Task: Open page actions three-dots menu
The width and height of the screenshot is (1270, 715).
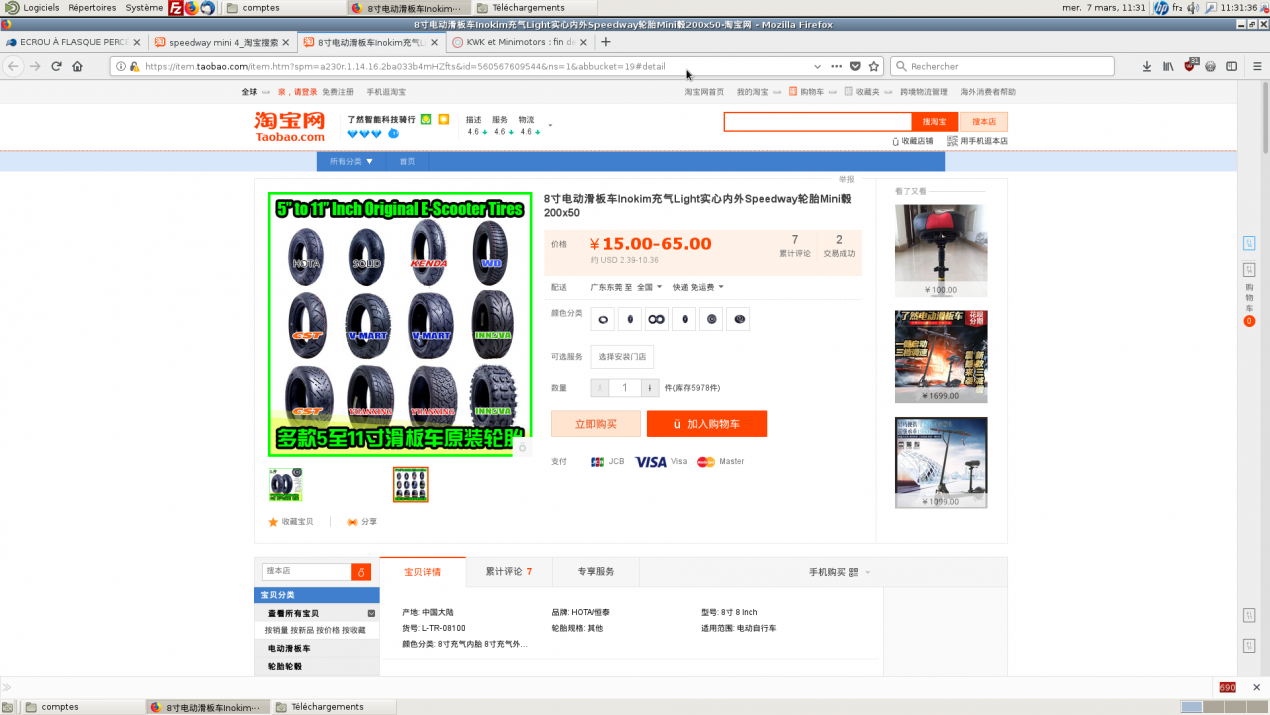Action: [836, 66]
